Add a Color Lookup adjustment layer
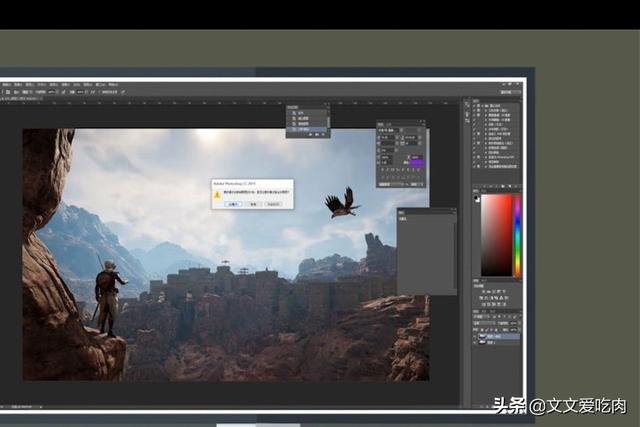Viewport: 640px width, 427px height. [507, 298]
